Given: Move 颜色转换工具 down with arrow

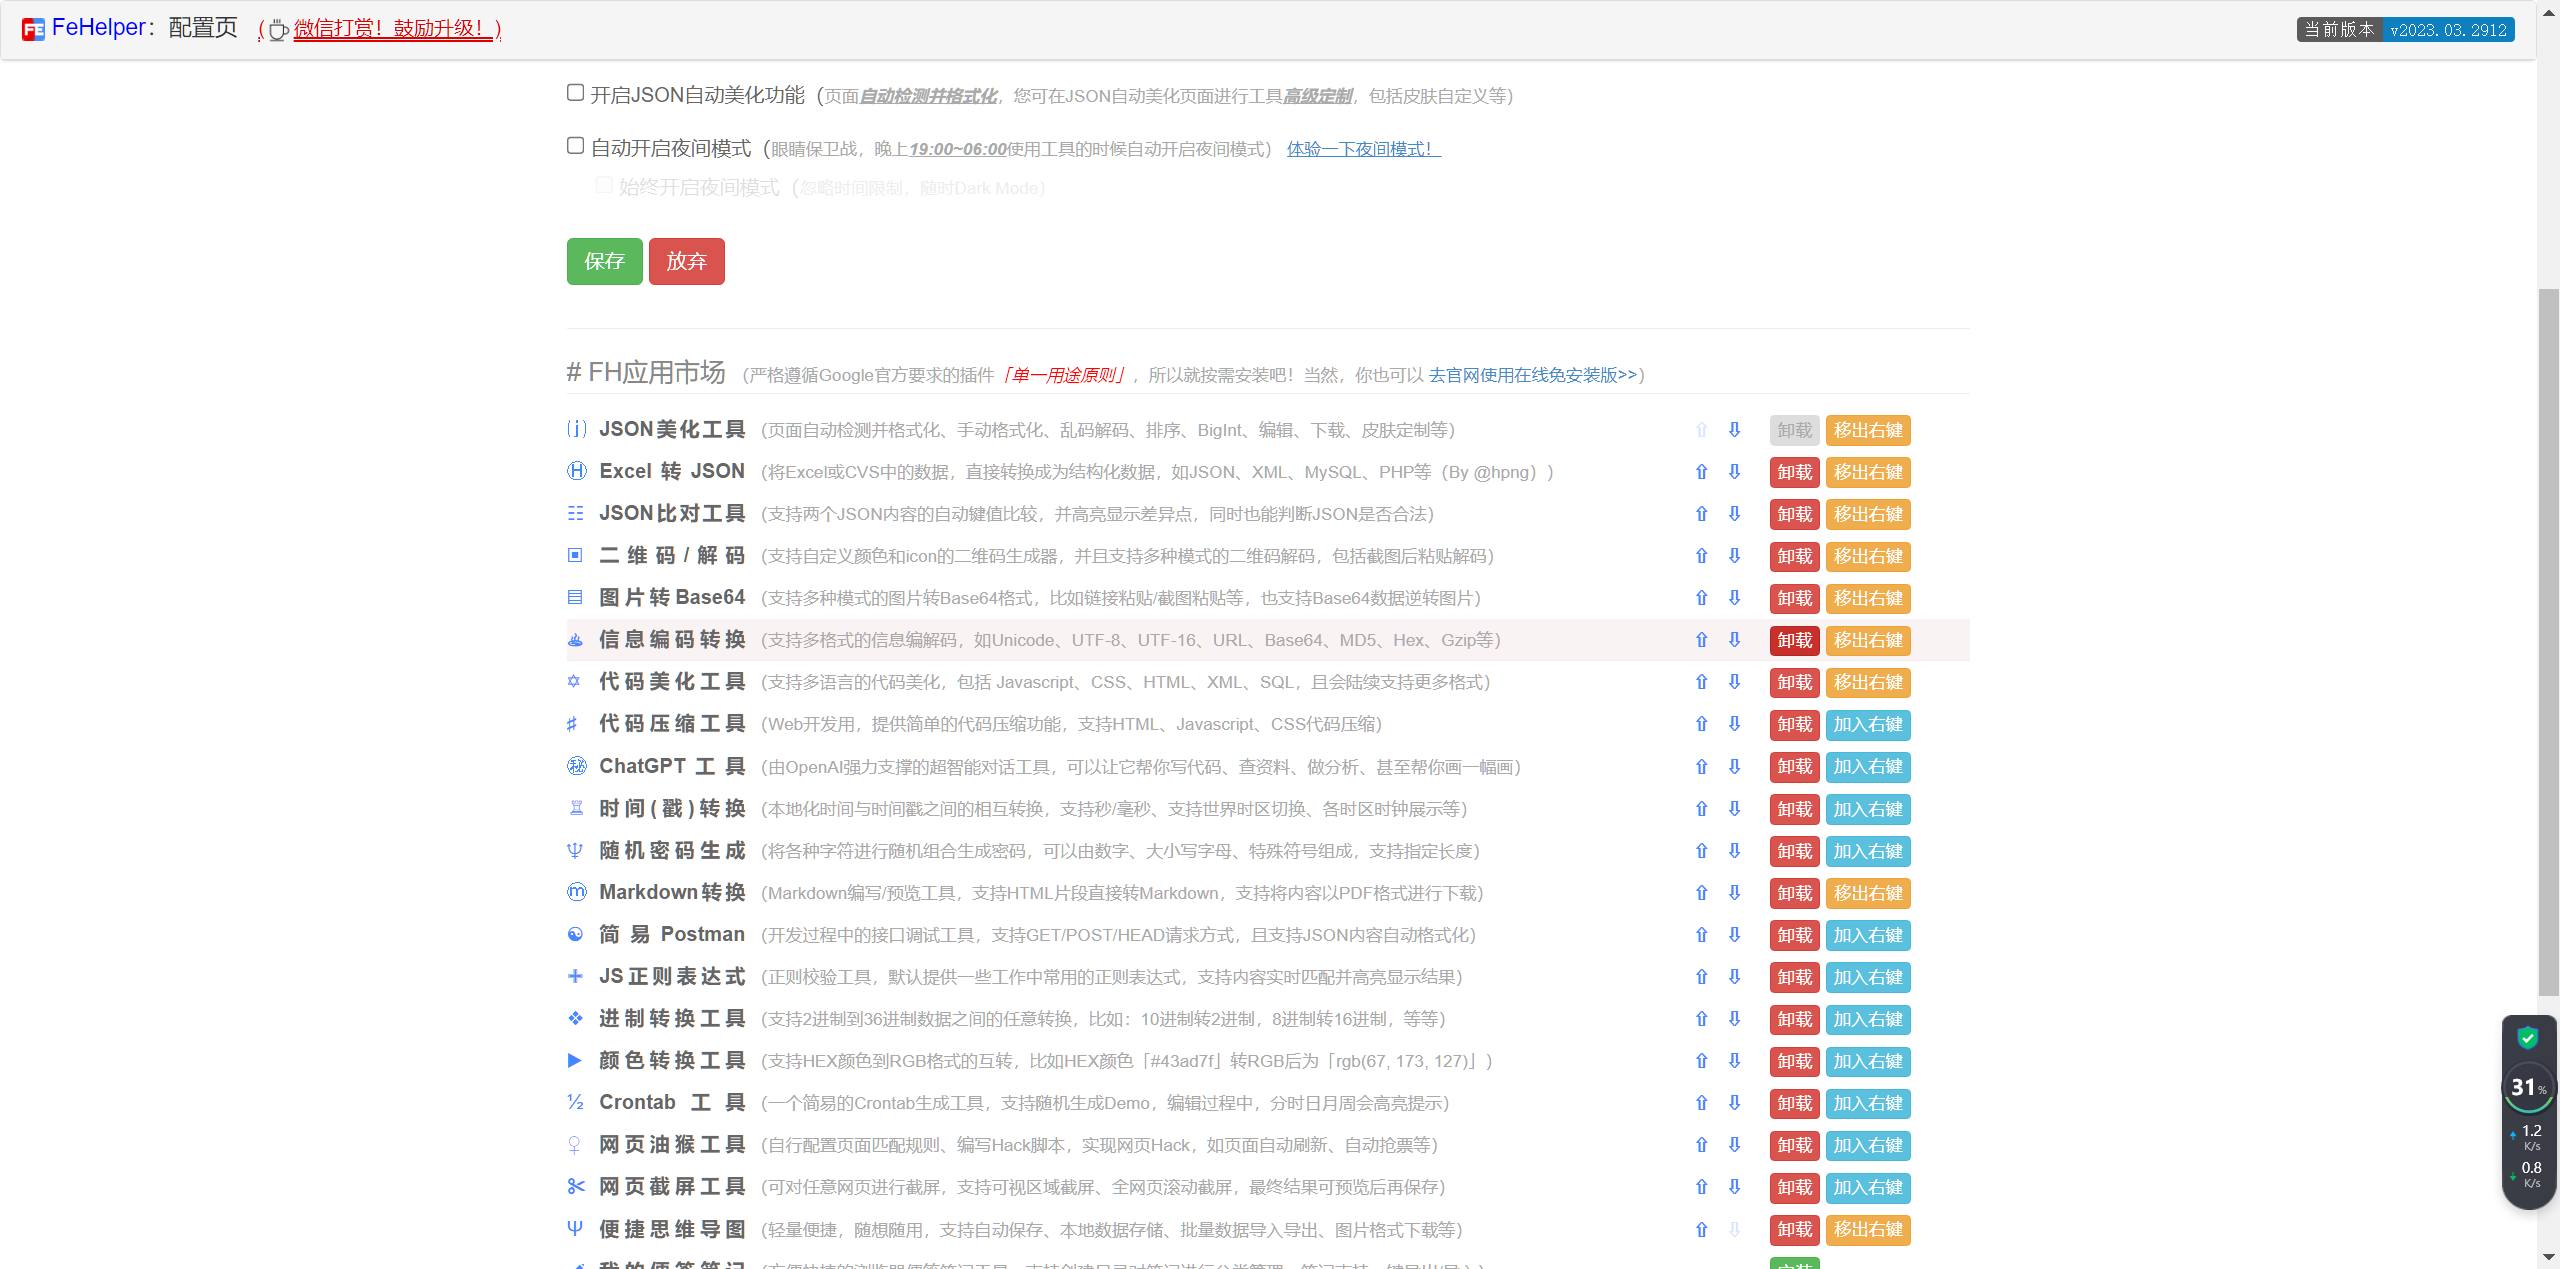Looking at the screenshot, I should point(1734,1061).
